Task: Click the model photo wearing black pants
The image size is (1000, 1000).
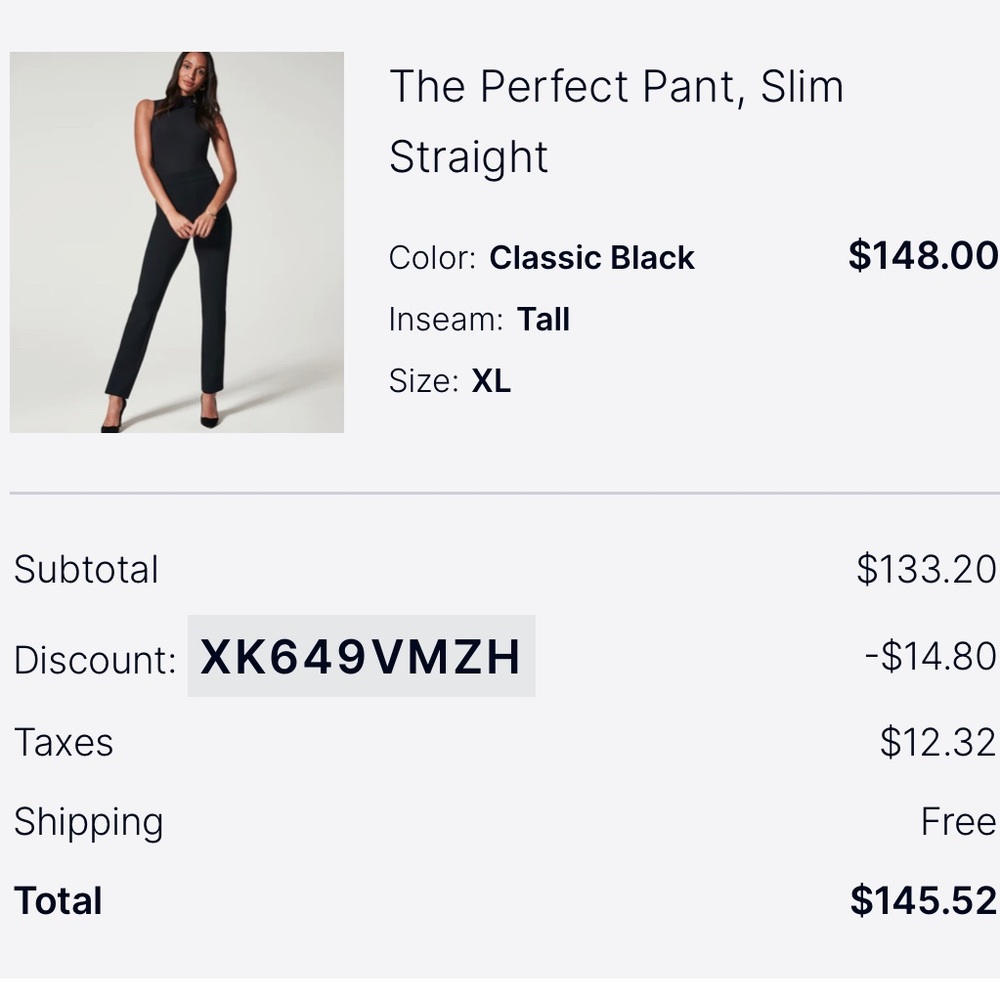Action: click(176, 240)
